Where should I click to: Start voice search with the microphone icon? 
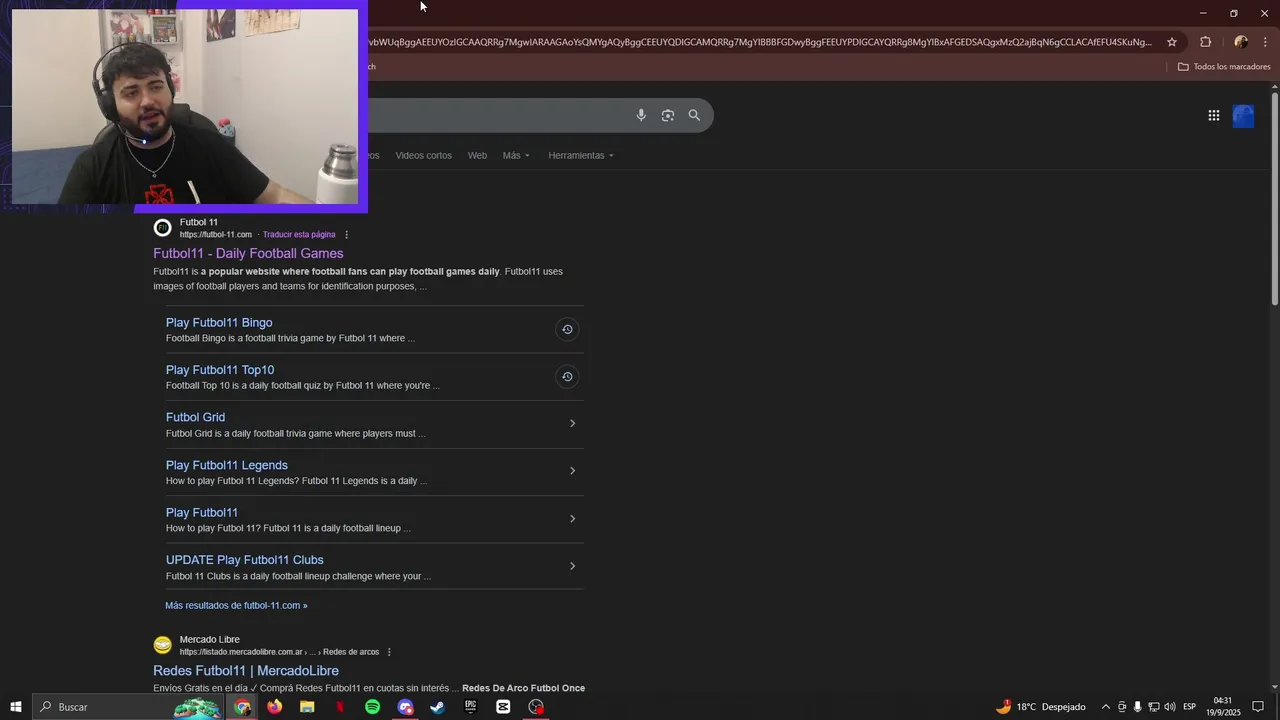point(641,115)
